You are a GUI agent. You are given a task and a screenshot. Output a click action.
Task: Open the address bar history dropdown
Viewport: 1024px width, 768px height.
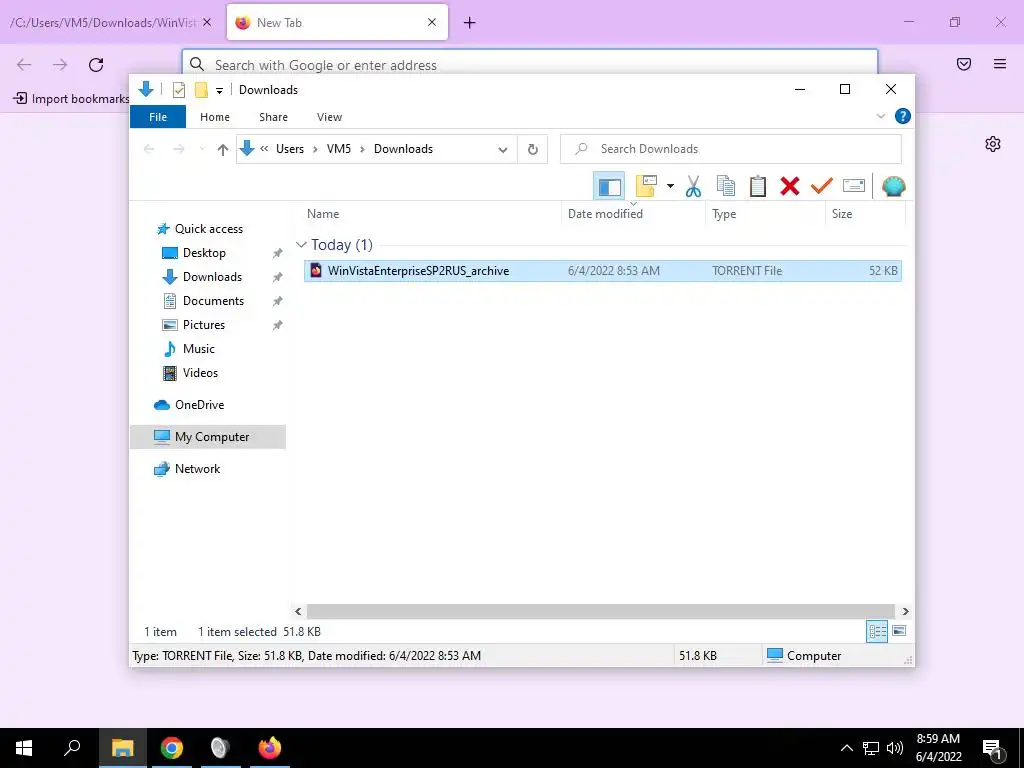click(x=503, y=150)
